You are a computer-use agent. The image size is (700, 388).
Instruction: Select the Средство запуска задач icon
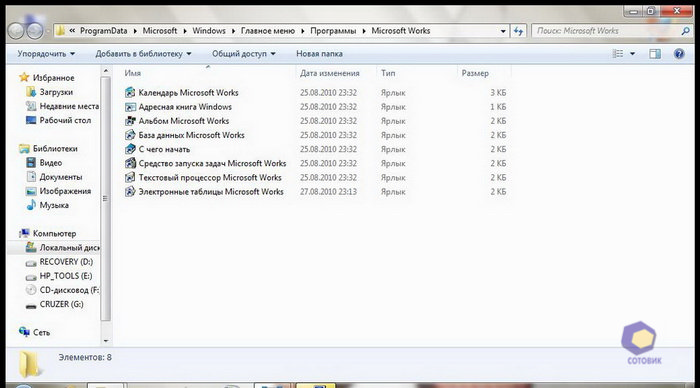coord(130,163)
